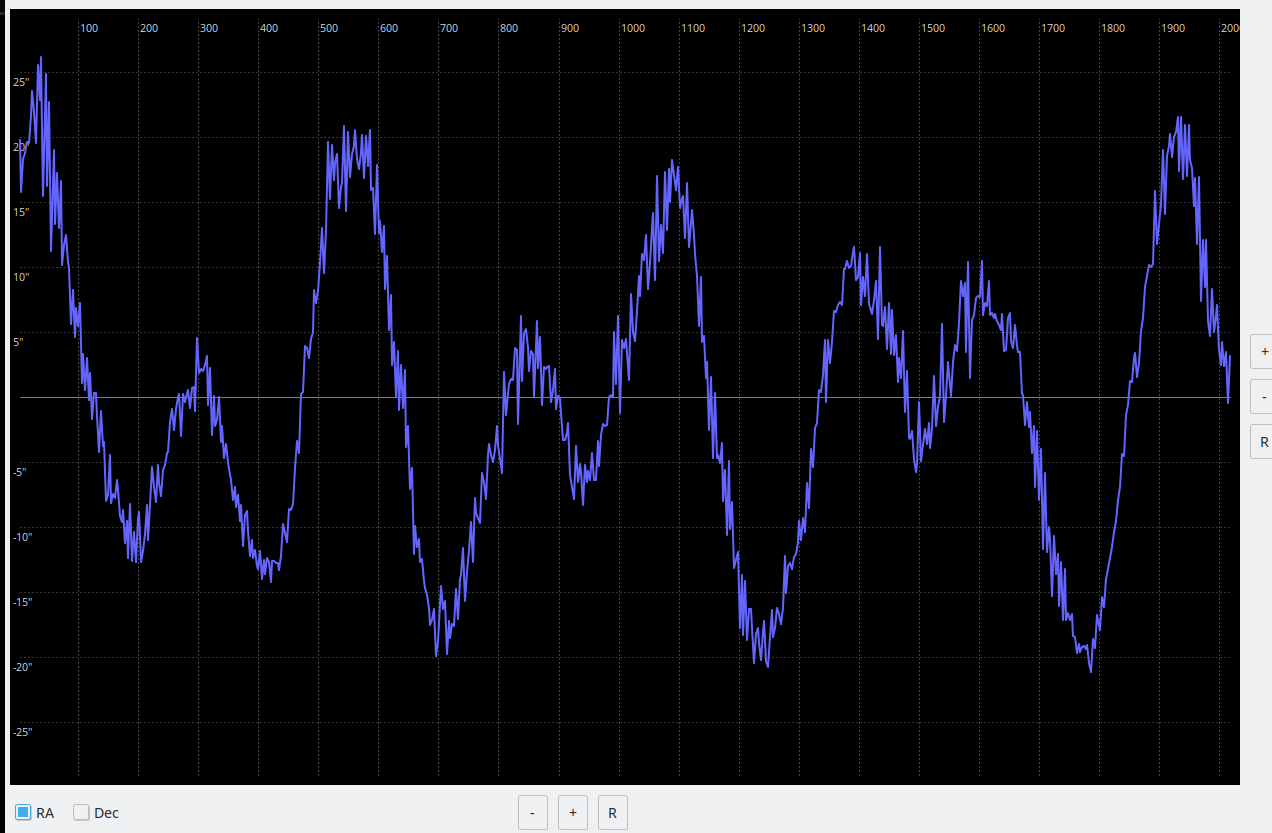Screen dimensions: 1272x833
Task: Click the 10" y-axis label
Action: pyautogui.click(x=21, y=277)
